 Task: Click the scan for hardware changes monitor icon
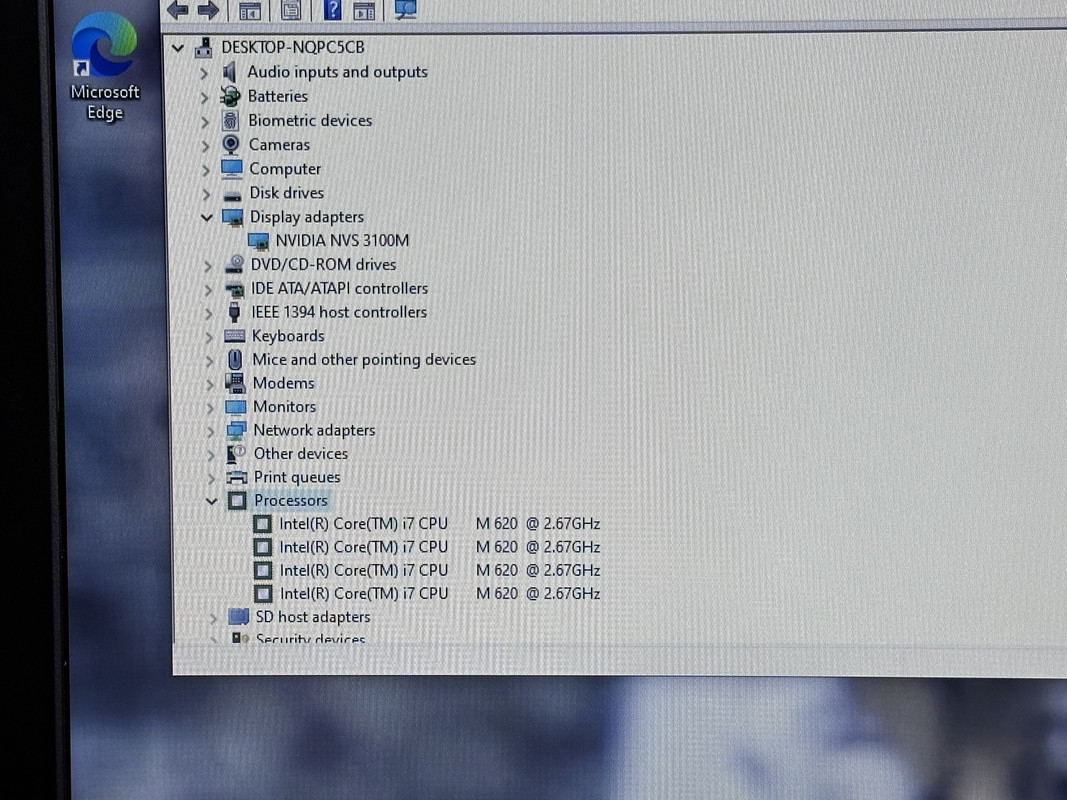click(x=406, y=10)
